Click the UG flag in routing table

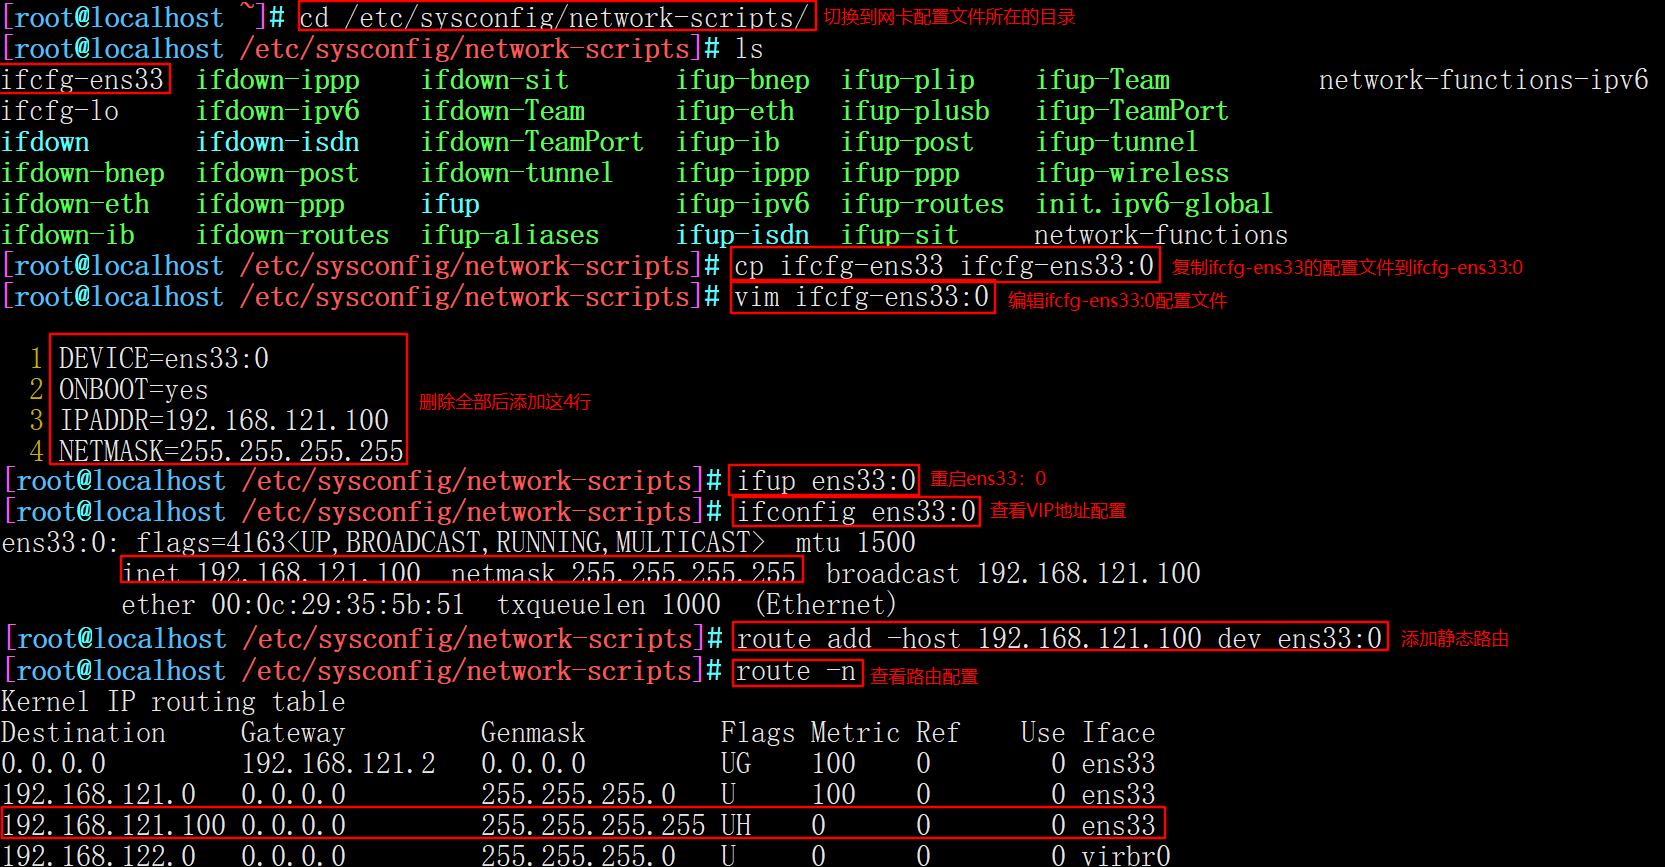pos(736,764)
